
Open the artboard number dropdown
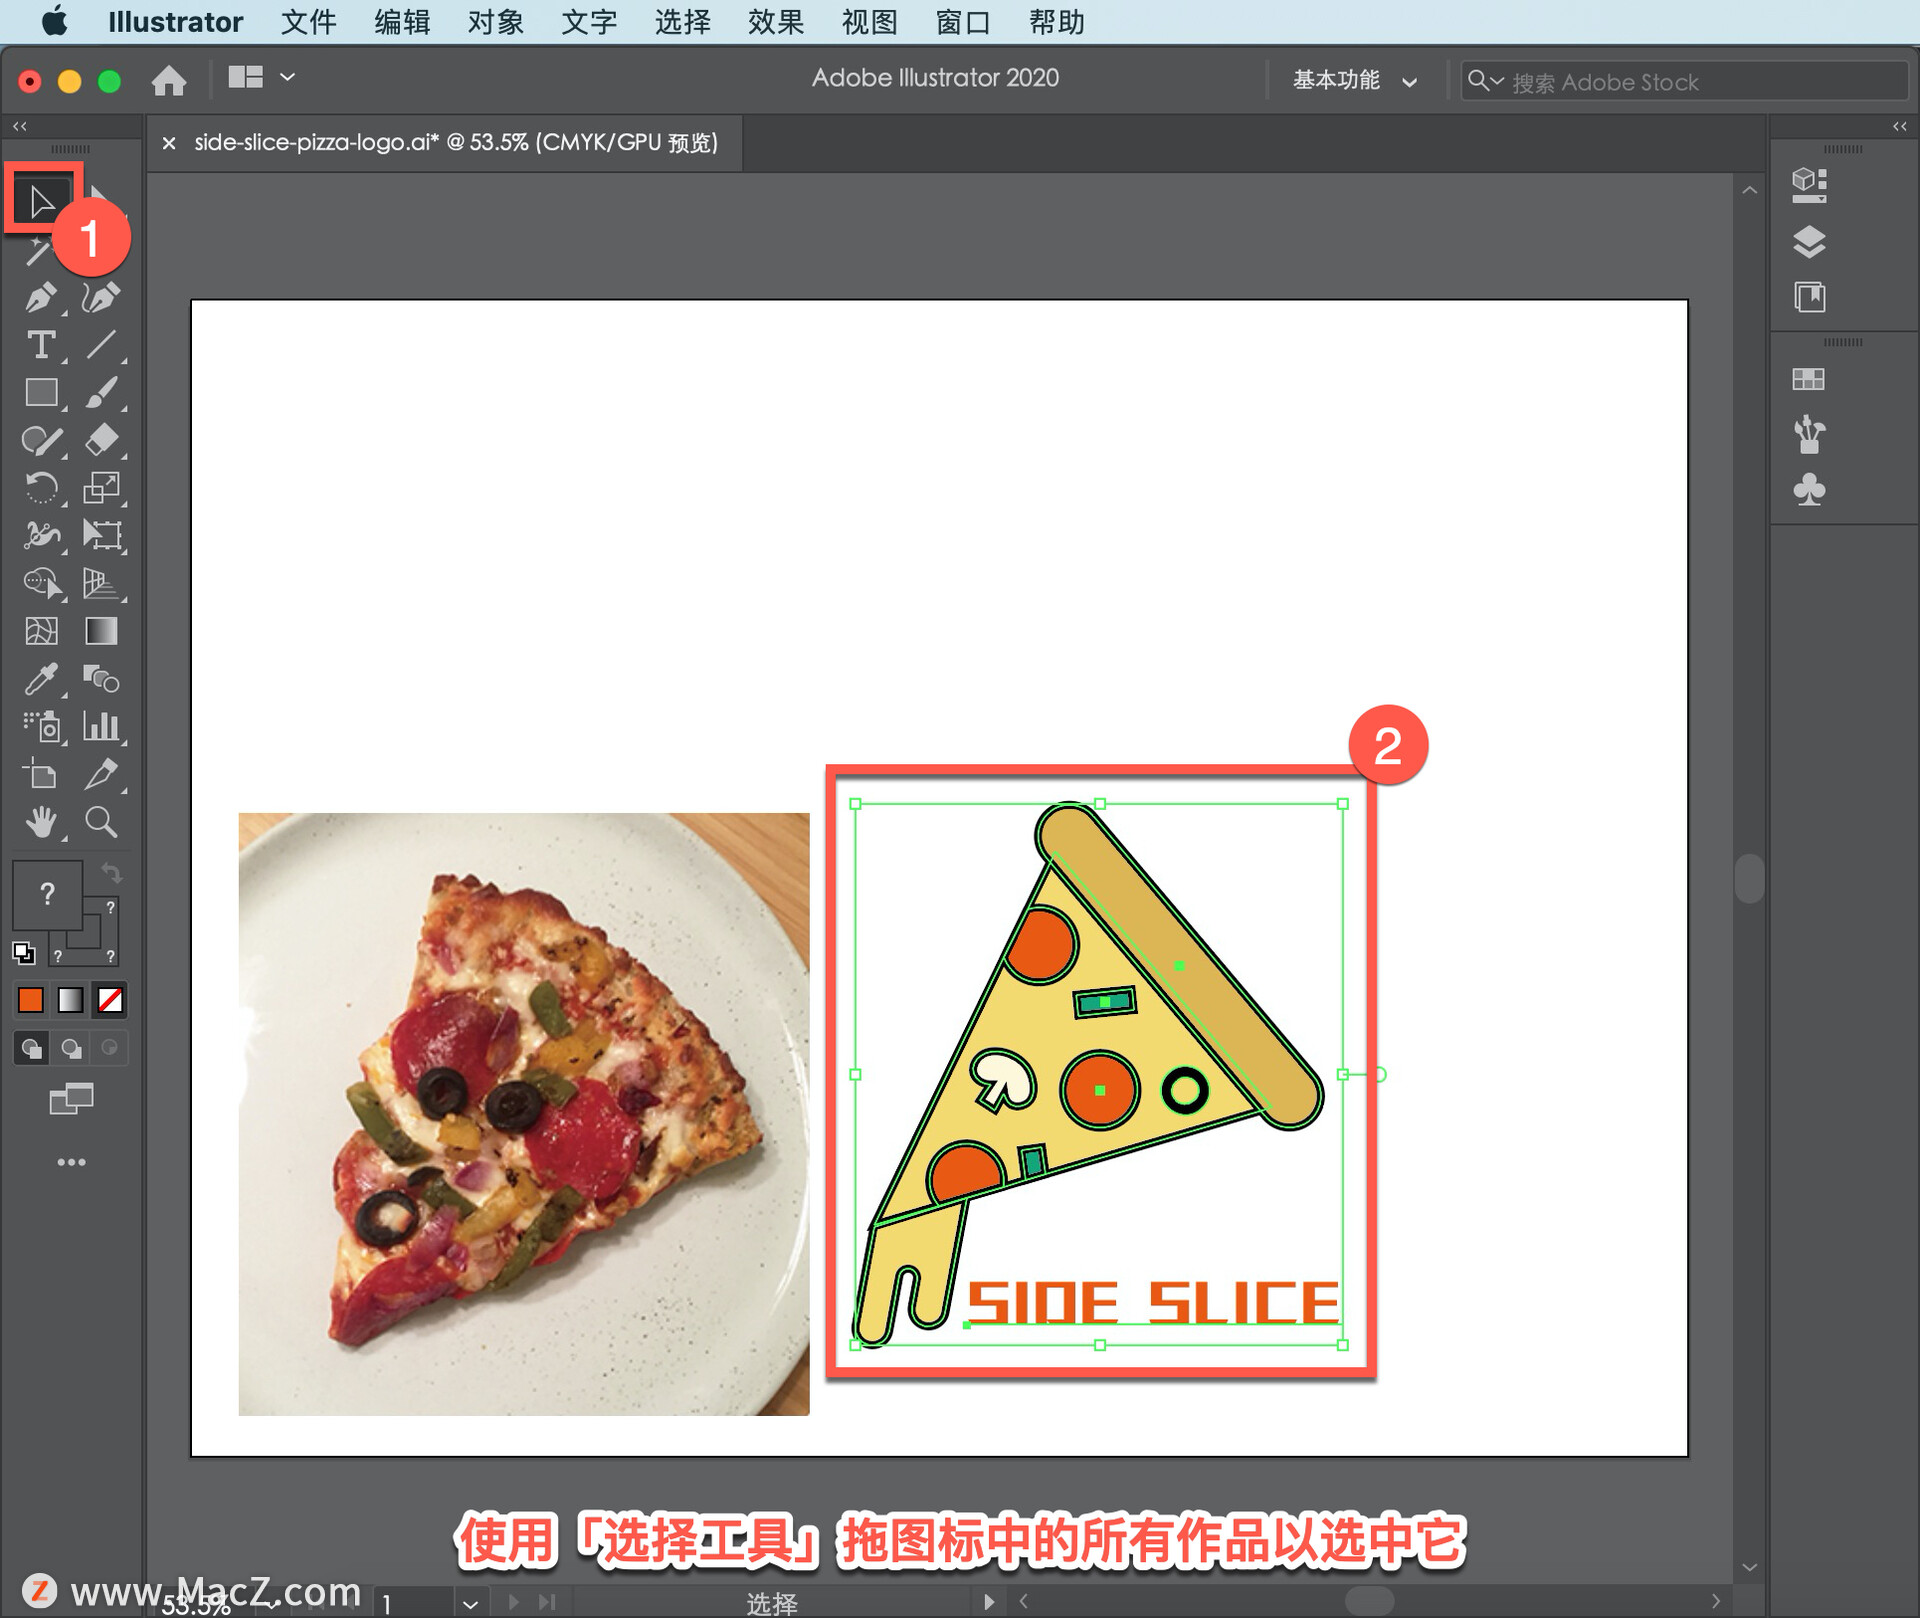470,1603
